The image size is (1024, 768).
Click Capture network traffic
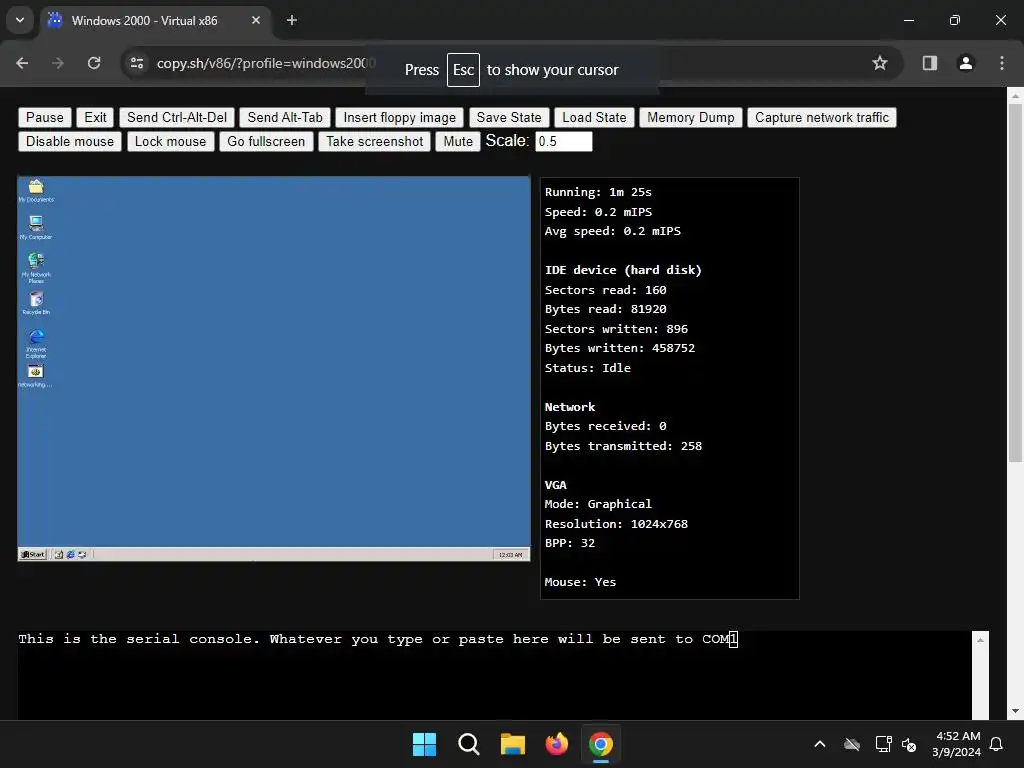tap(822, 118)
